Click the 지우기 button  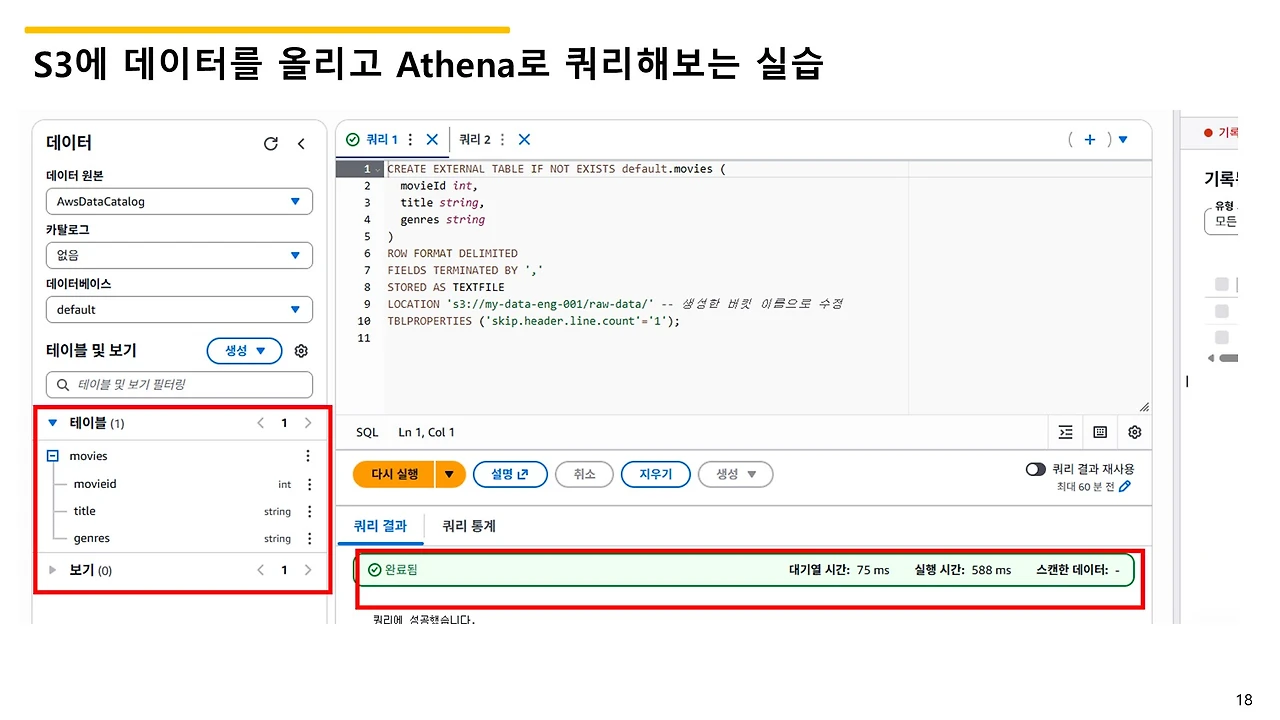click(x=655, y=474)
